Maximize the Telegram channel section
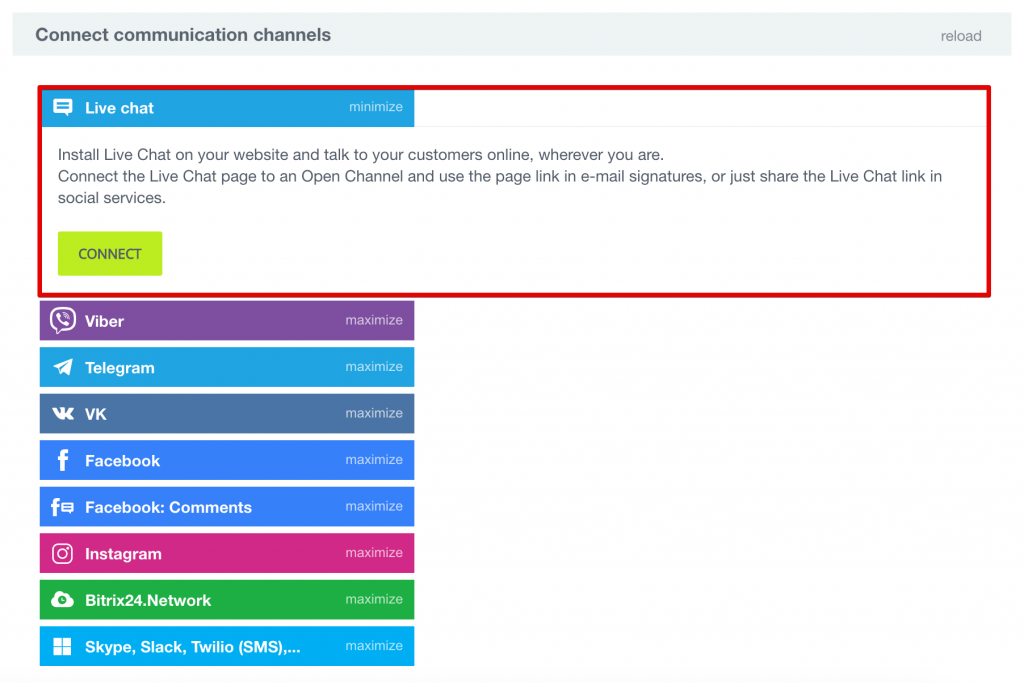 pos(374,366)
